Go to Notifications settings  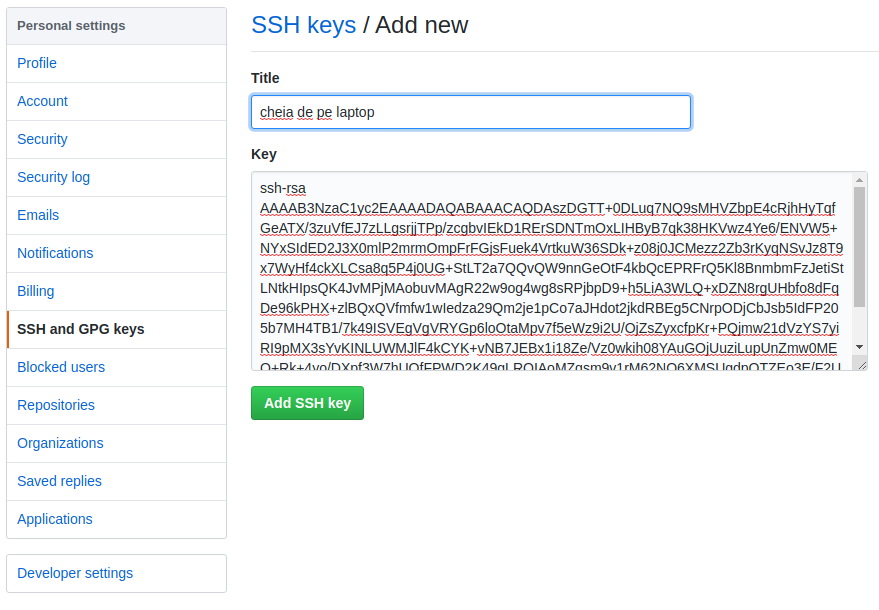tap(55, 253)
